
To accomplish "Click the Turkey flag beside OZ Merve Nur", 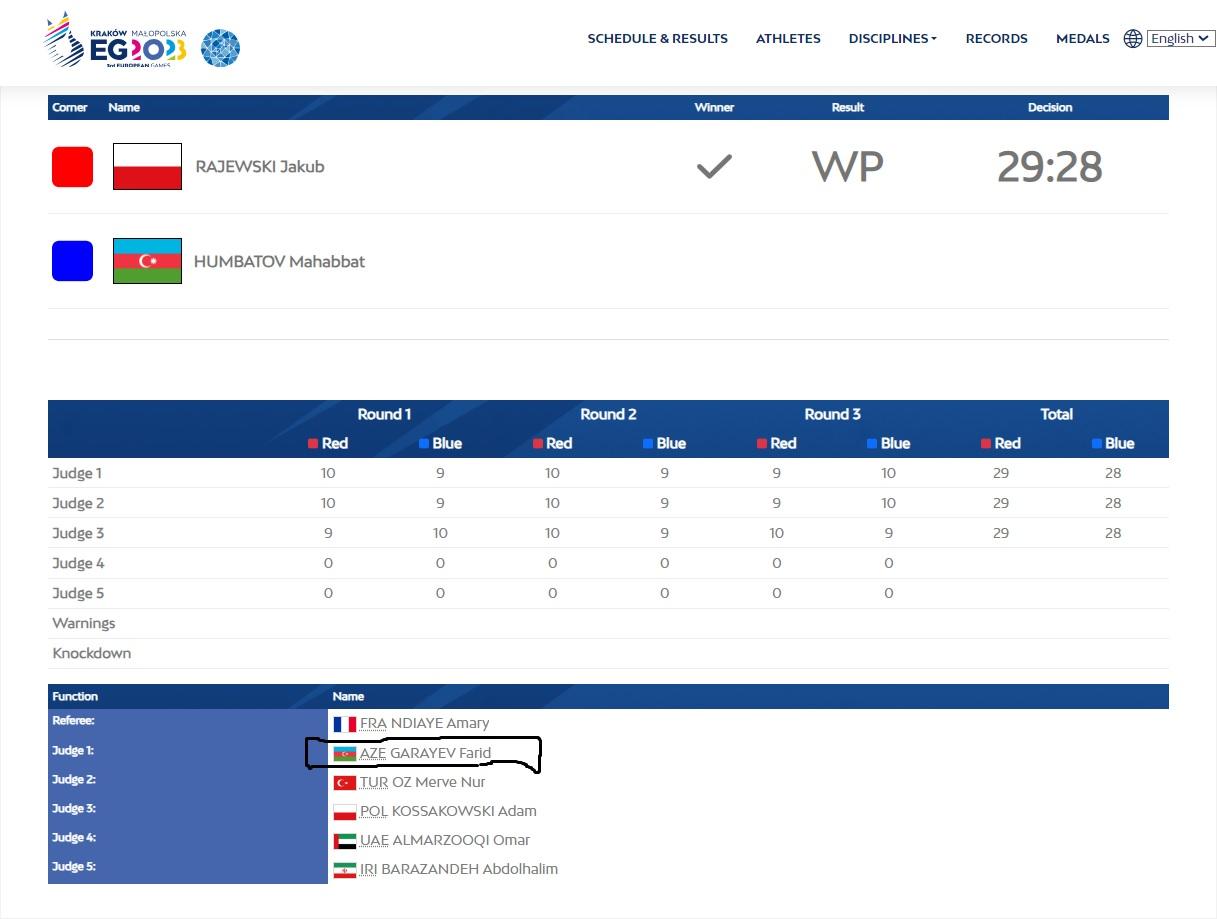I will 344,783.
